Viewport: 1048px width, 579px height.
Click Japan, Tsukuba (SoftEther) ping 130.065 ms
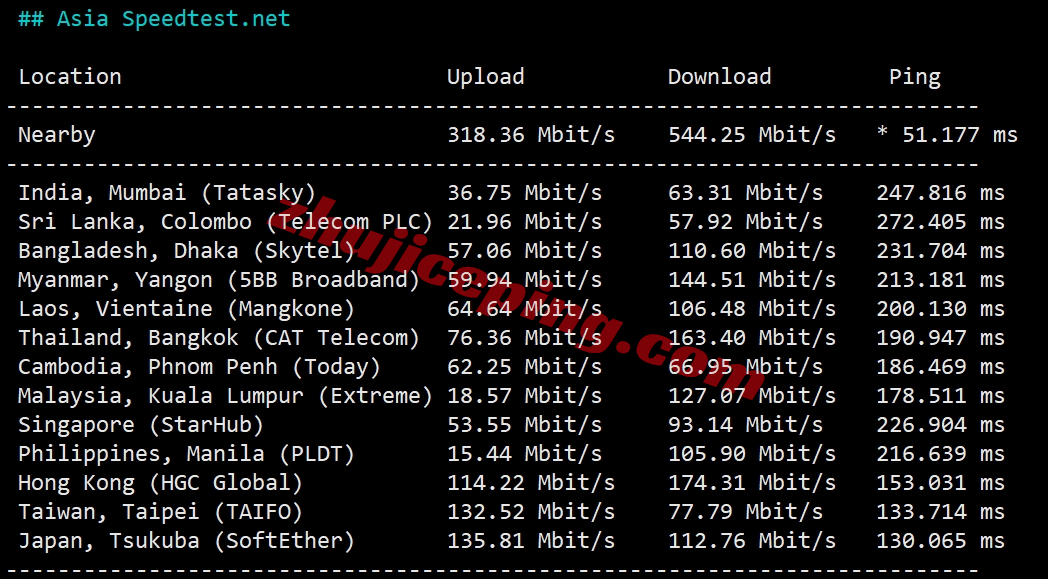940,541
